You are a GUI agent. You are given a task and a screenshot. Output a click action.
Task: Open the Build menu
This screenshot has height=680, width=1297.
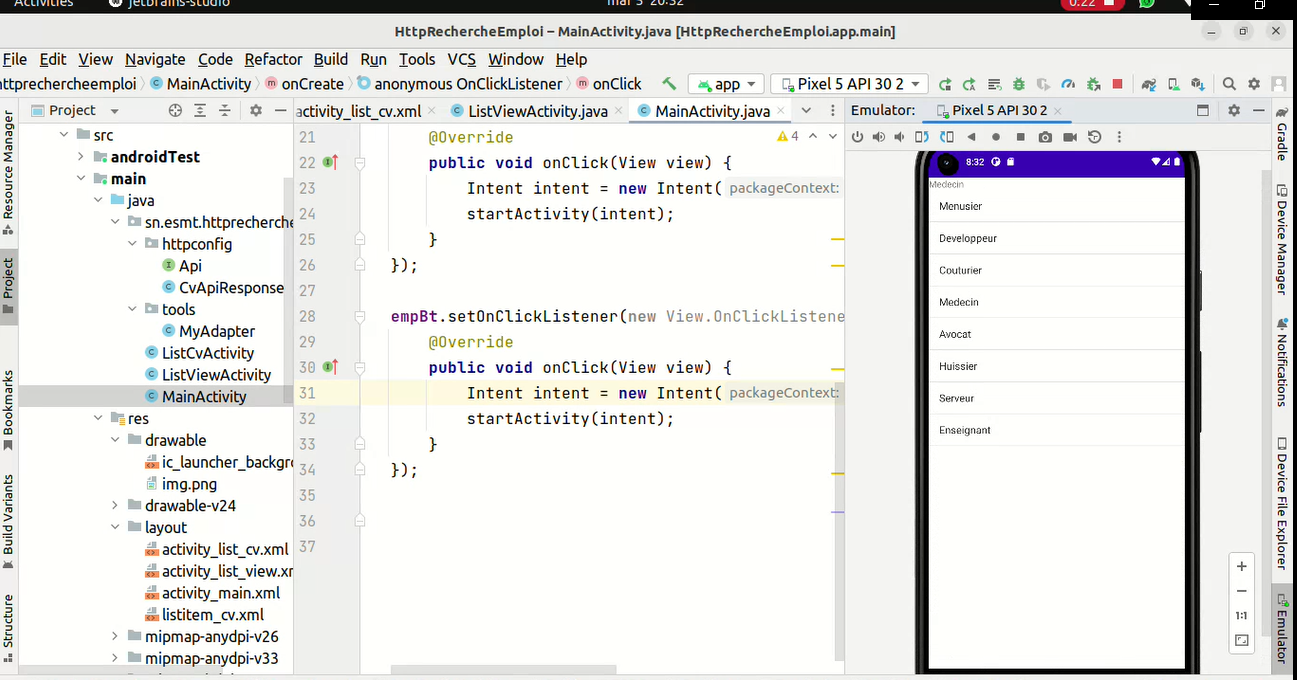331,59
